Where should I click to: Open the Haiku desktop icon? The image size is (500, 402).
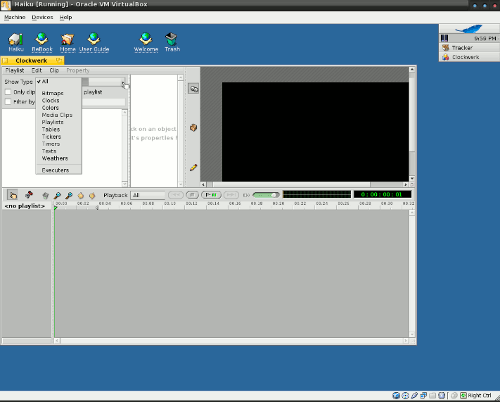click(16, 42)
